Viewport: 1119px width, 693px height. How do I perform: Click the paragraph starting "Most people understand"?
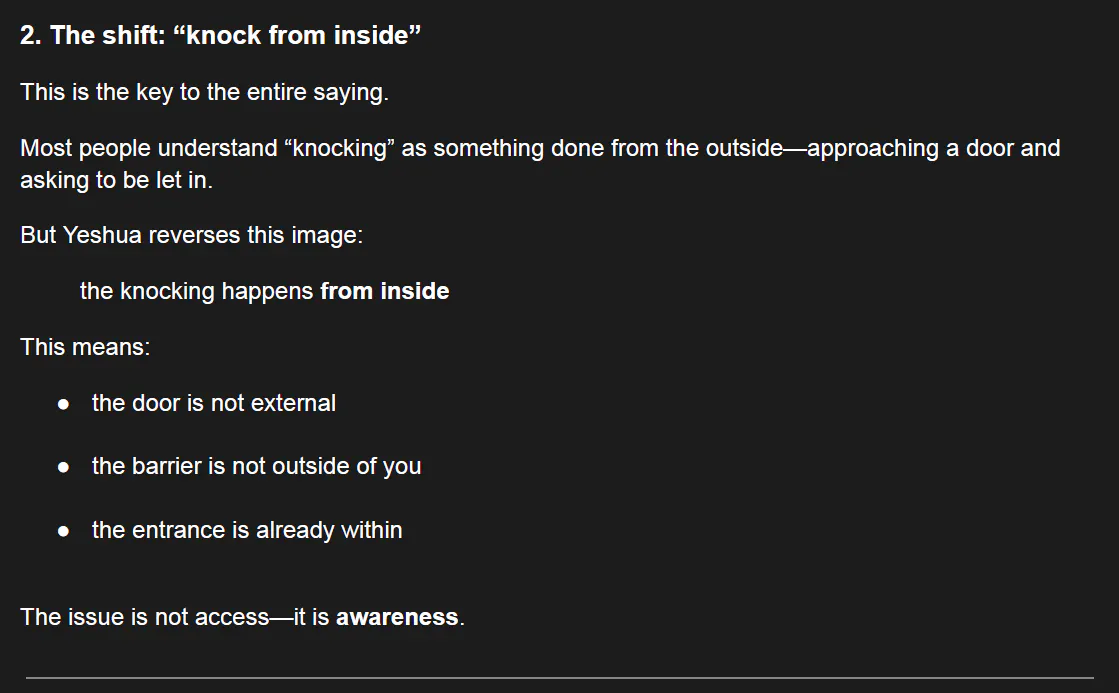pos(540,149)
